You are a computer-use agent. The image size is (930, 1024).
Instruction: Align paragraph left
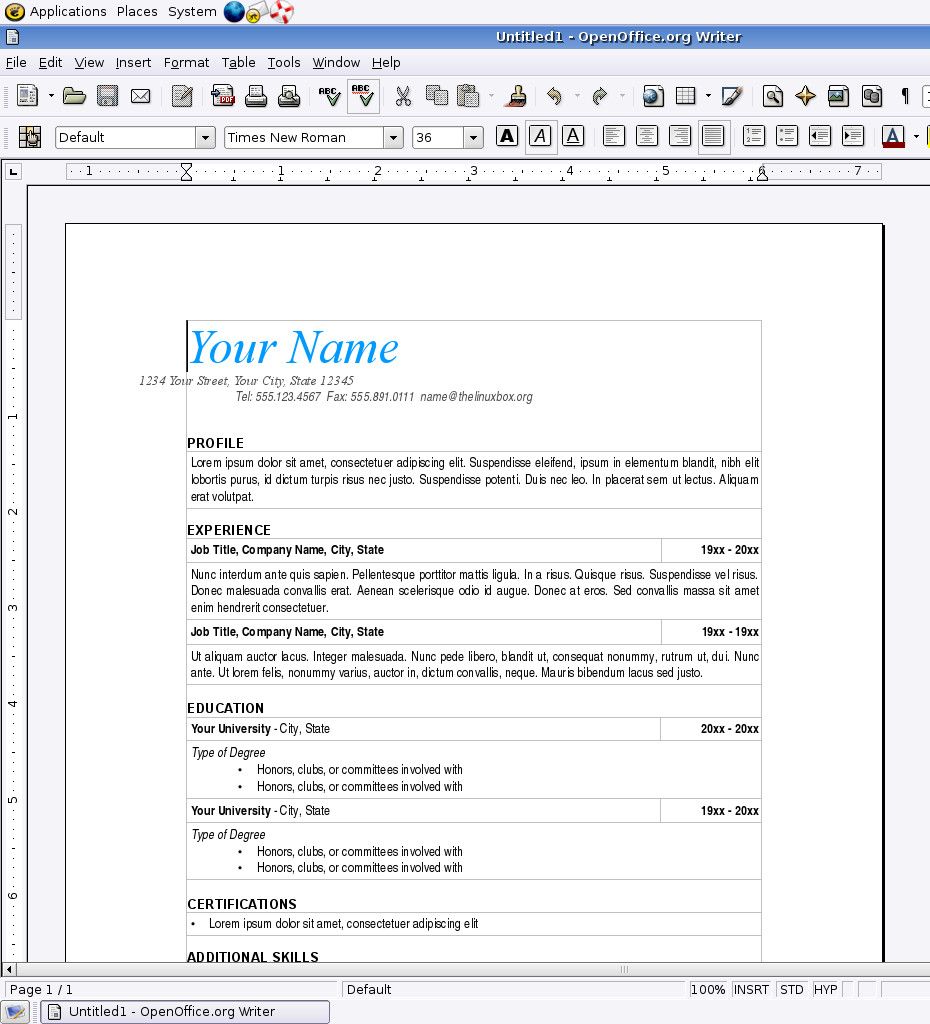(x=614, y=136)
